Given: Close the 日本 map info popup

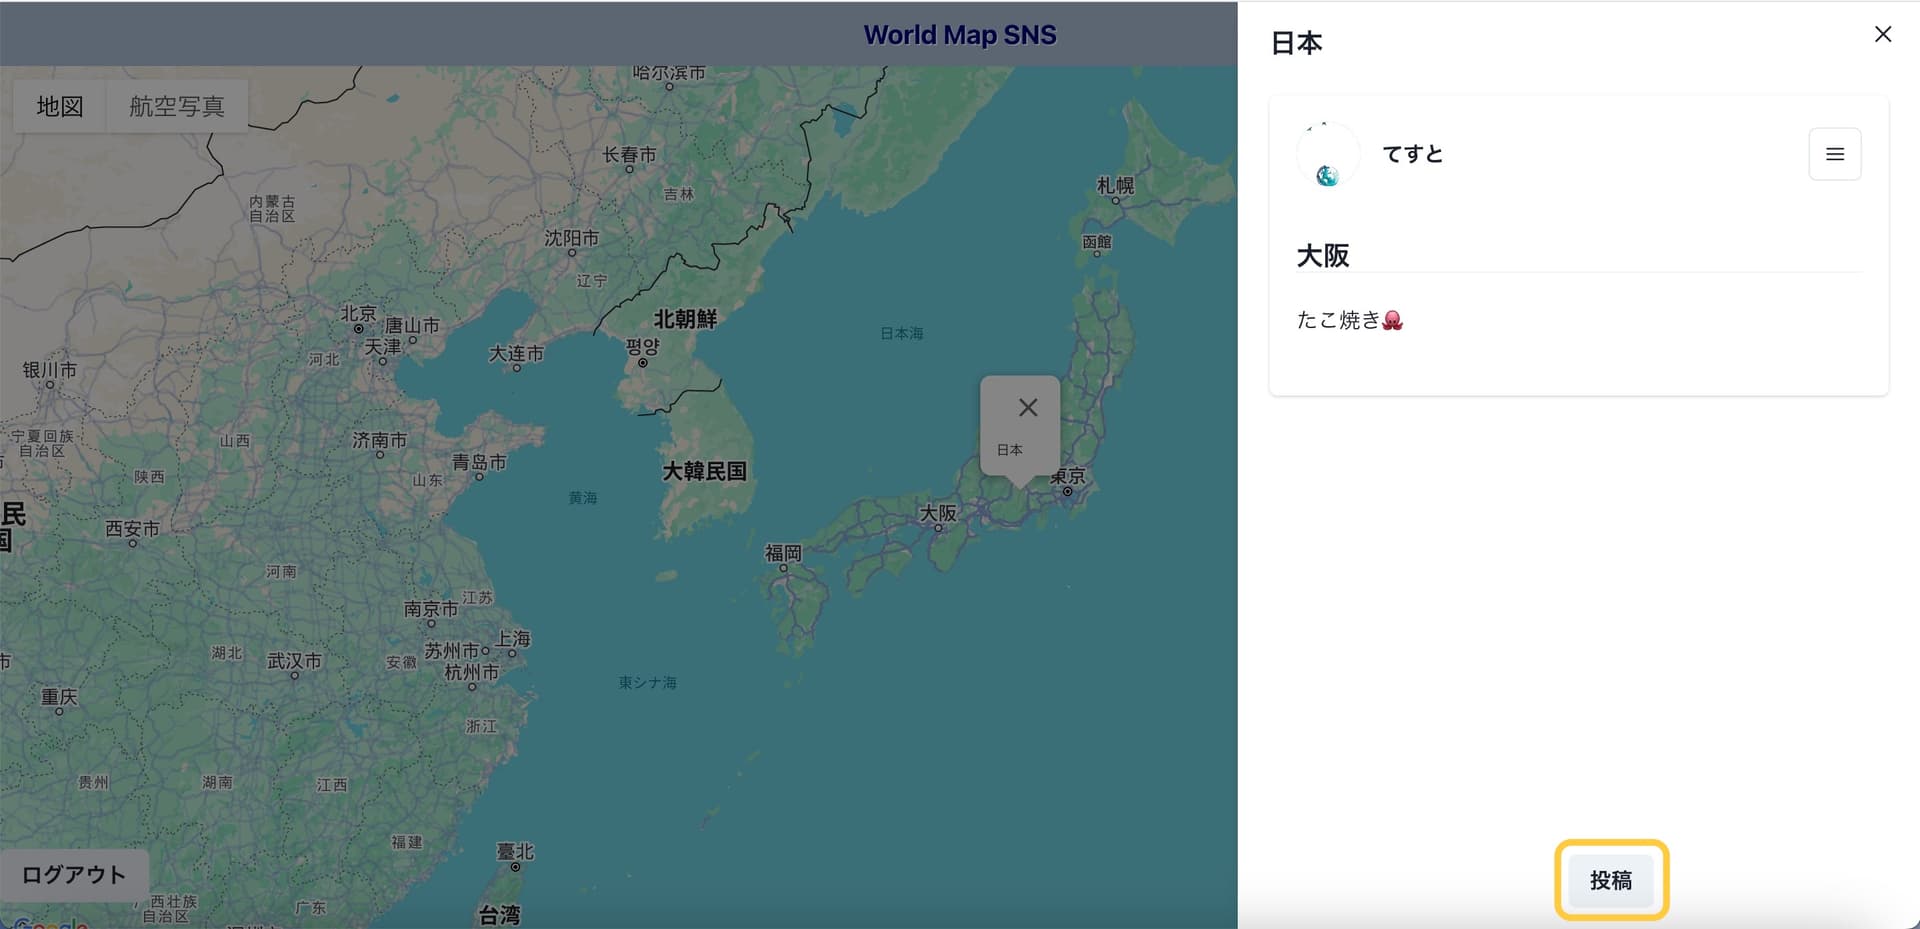Looking at the screenshot, I should (x=1027, y=407).
